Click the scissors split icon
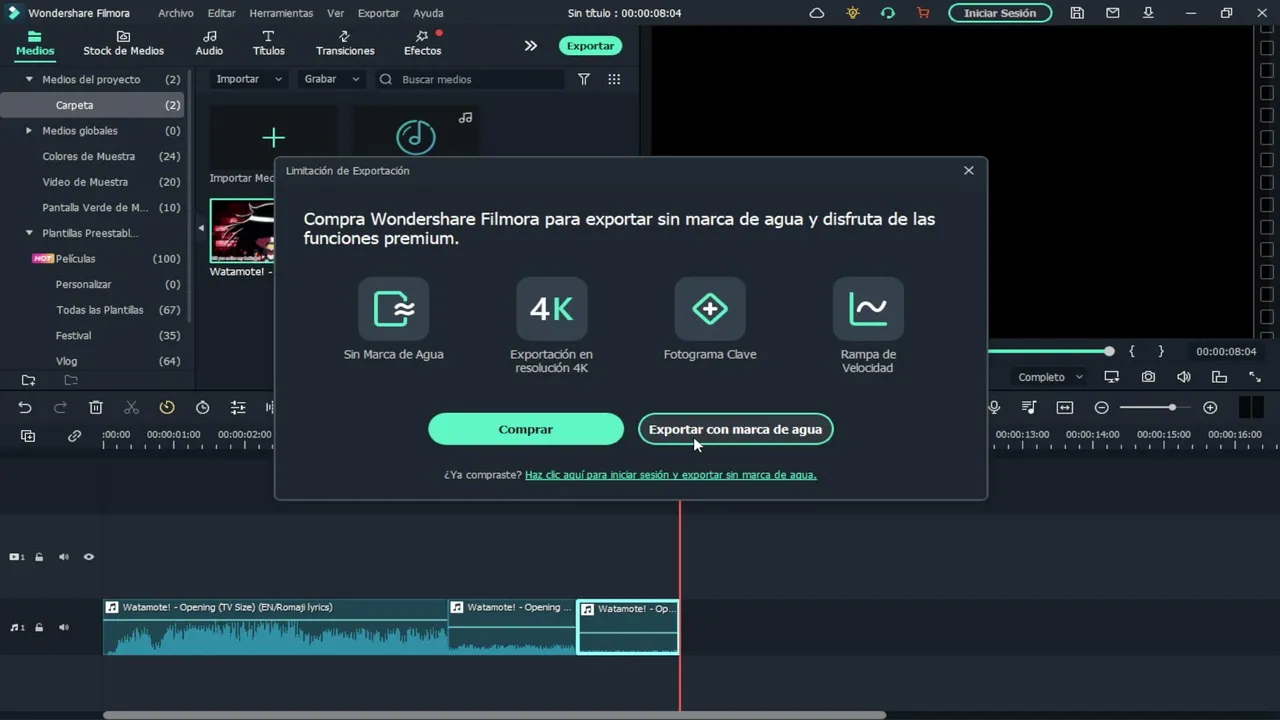 coord(131,407)
